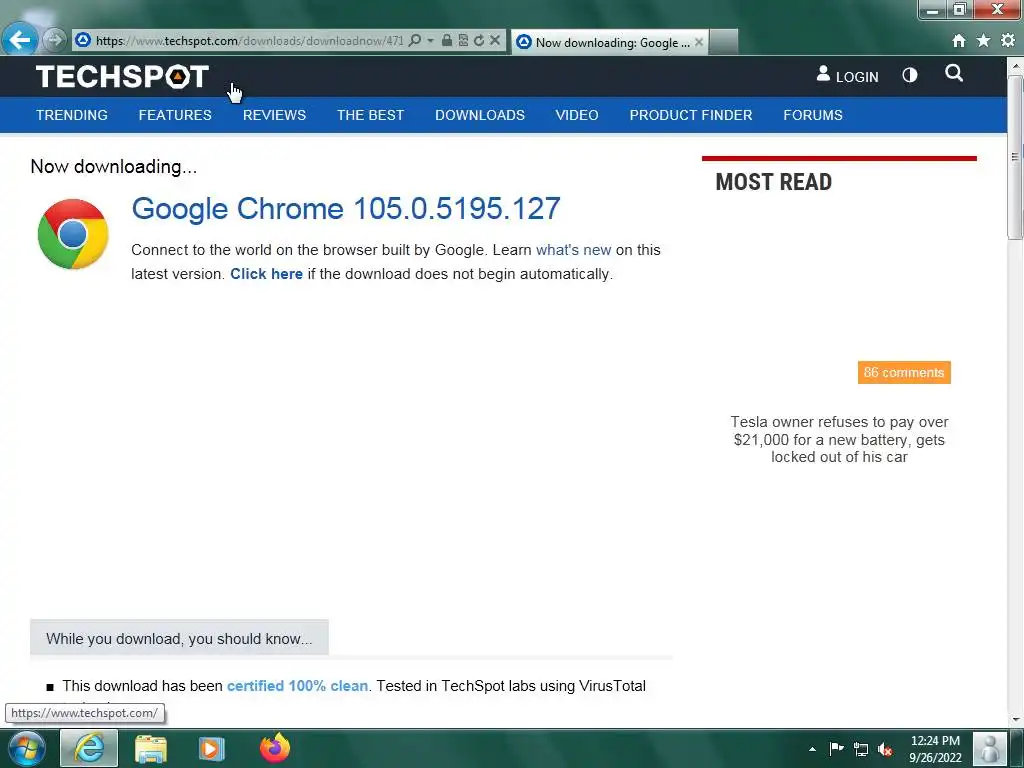
Task: Click the 'certified 100% clean' link
Action: pyautogui.click(x=297, y=686)
